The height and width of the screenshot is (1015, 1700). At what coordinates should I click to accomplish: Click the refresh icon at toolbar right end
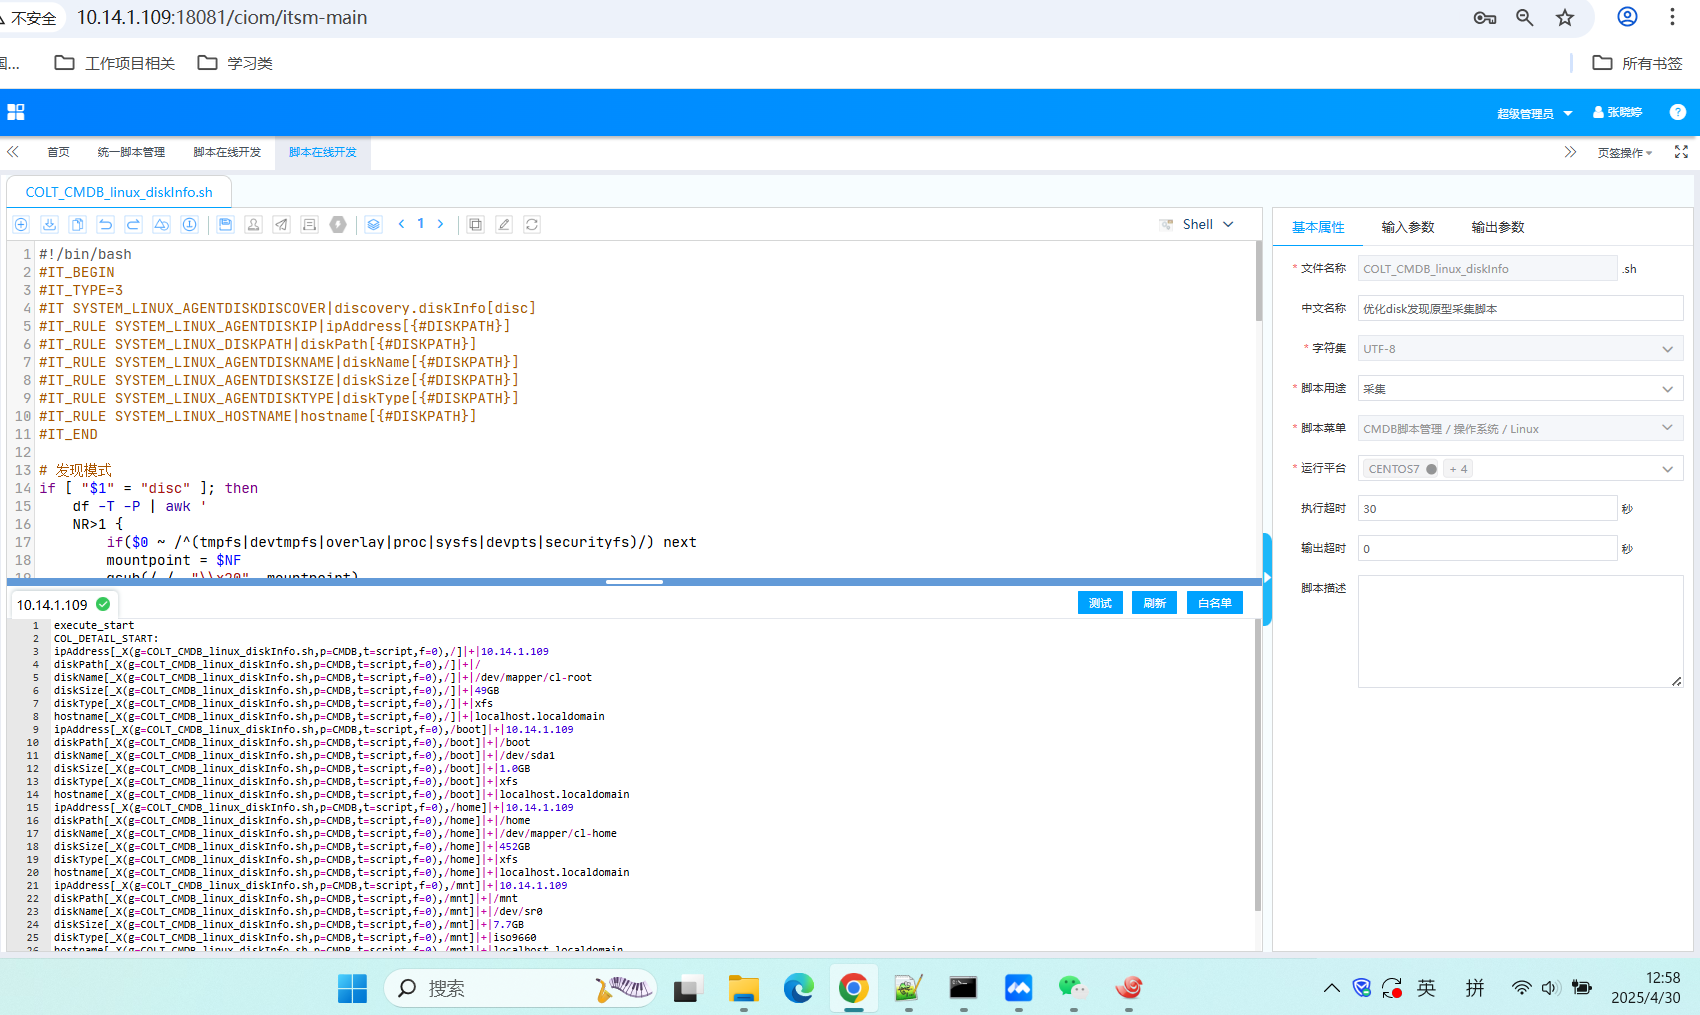click(531, 224)
